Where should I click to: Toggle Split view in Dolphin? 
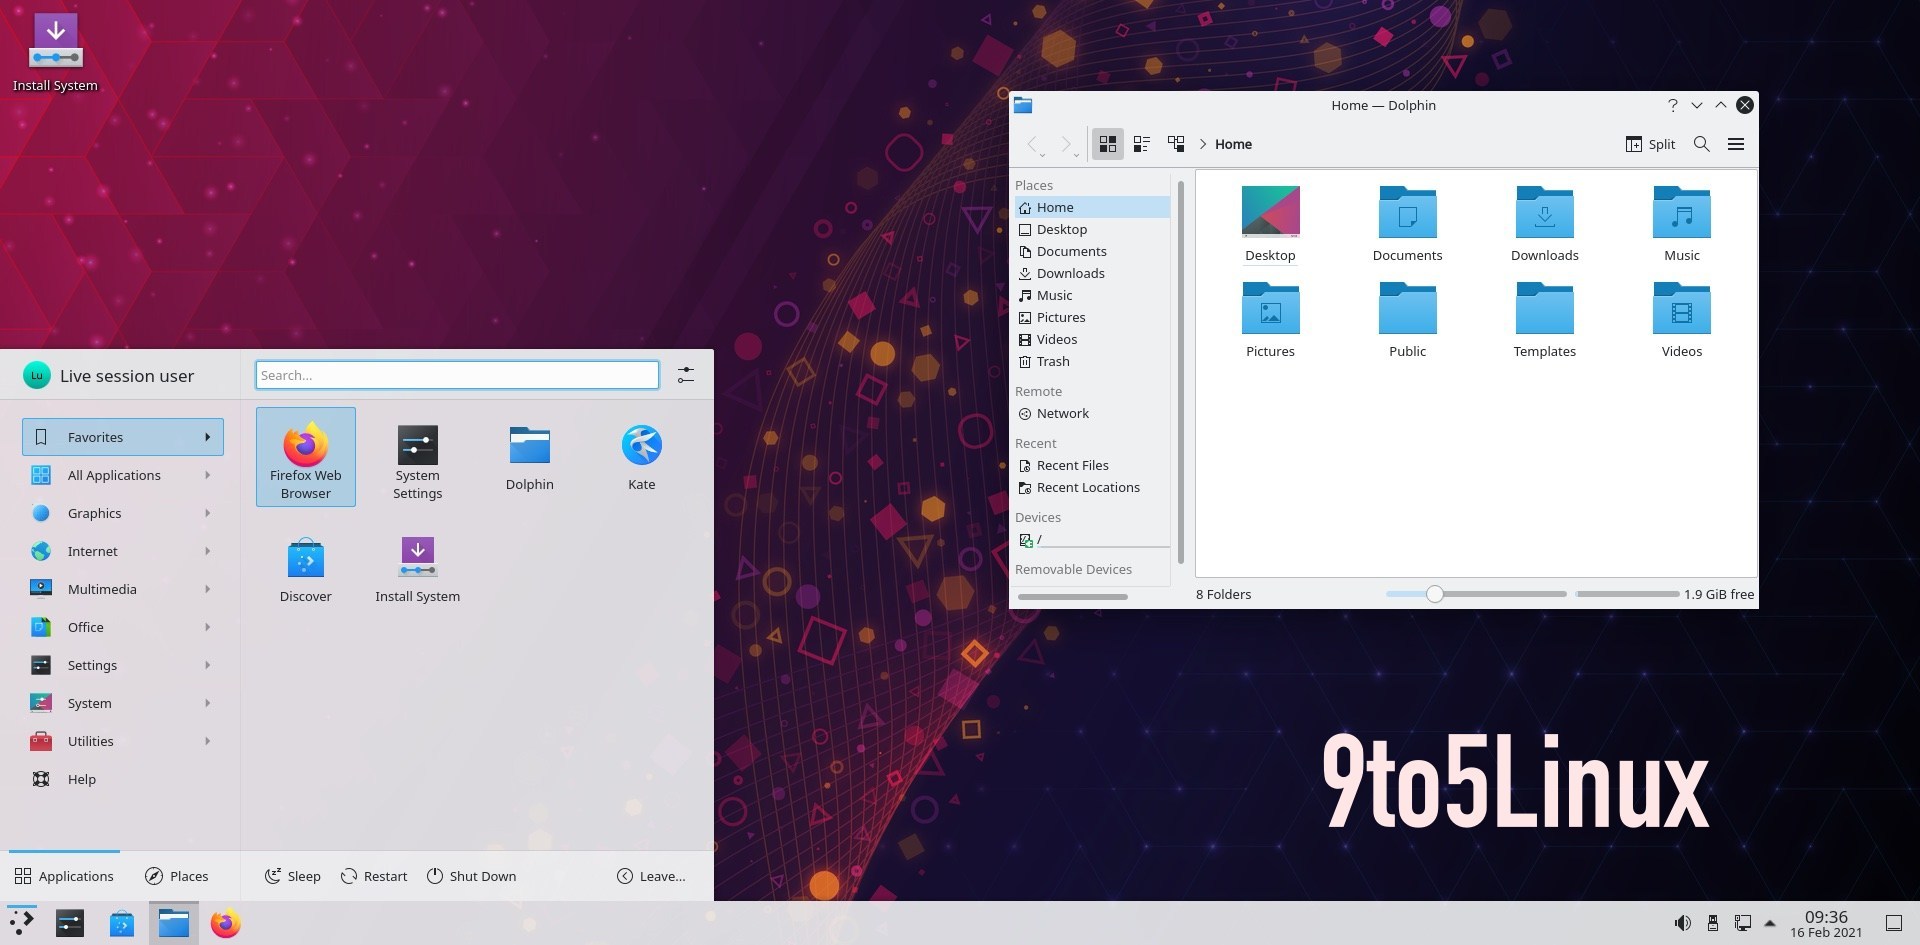pyautogui.click(x=1648, y=143)
